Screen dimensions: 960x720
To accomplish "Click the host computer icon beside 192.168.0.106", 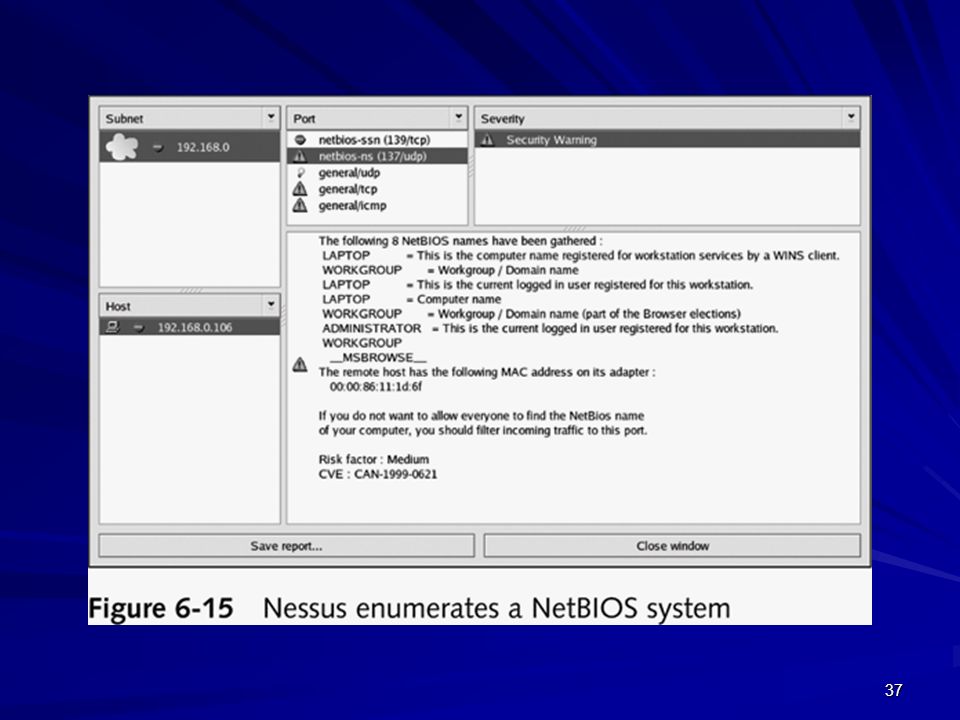I will [112, 327].
